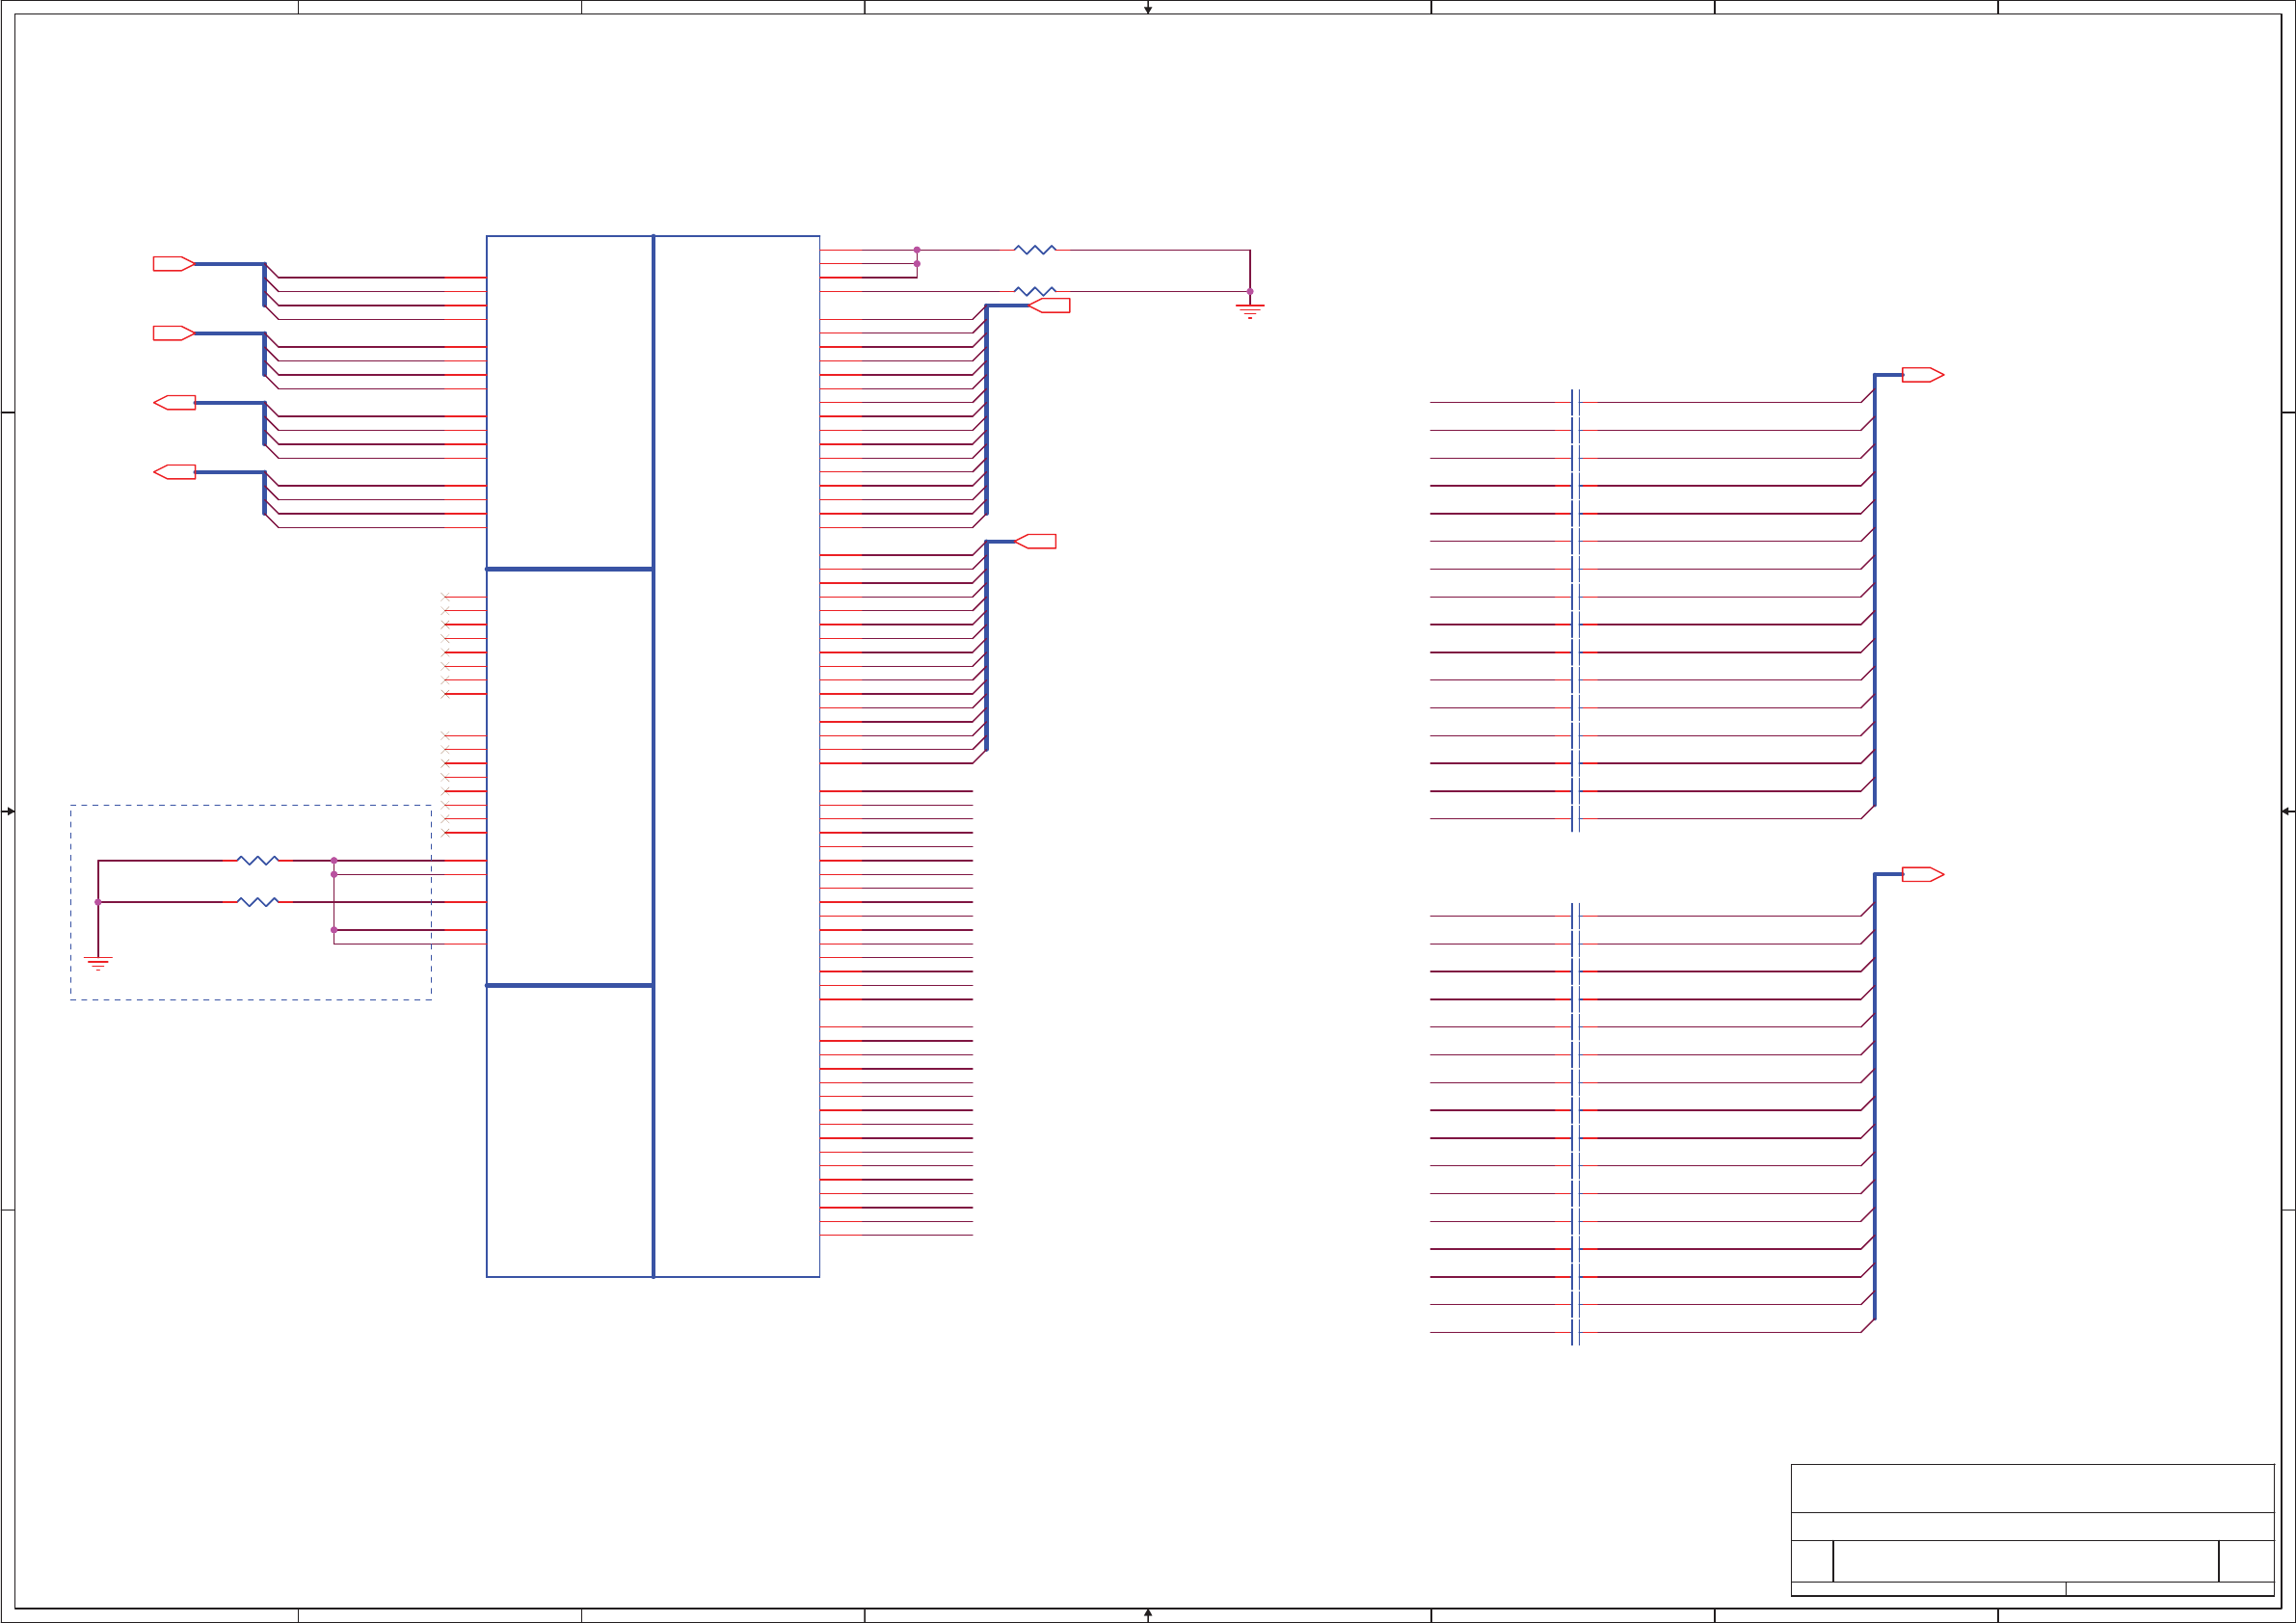
Task: Click the upper resistor inside the dashed box
Action: pos(258,861)
